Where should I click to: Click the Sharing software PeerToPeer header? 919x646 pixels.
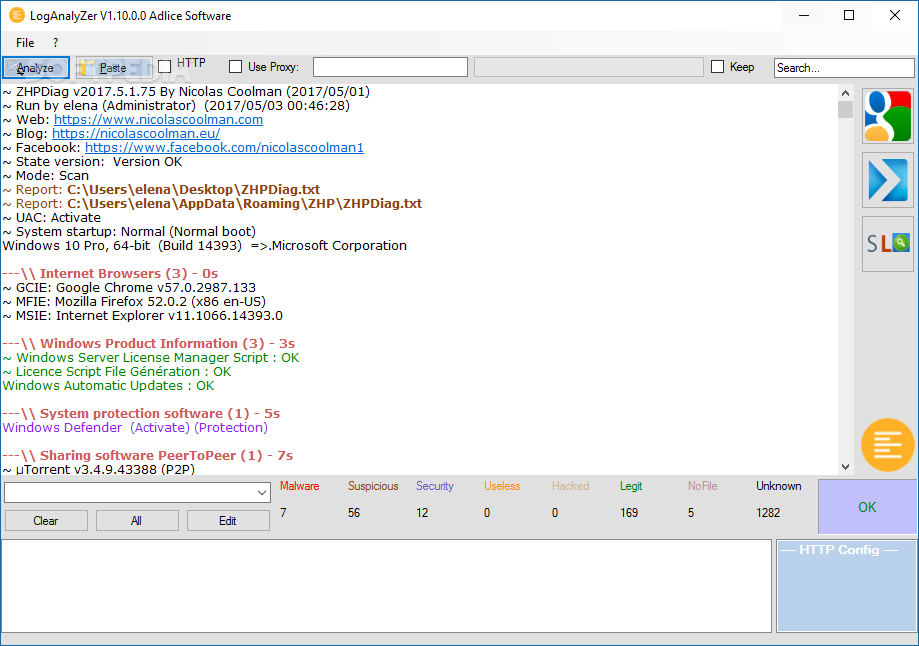pyautogui.click(x=148, y=455)
